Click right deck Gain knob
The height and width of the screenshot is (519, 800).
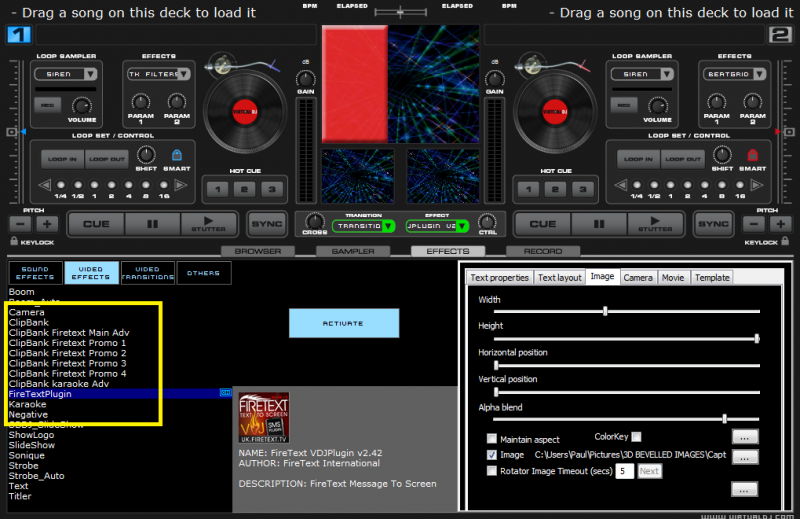tap(494, 79)
